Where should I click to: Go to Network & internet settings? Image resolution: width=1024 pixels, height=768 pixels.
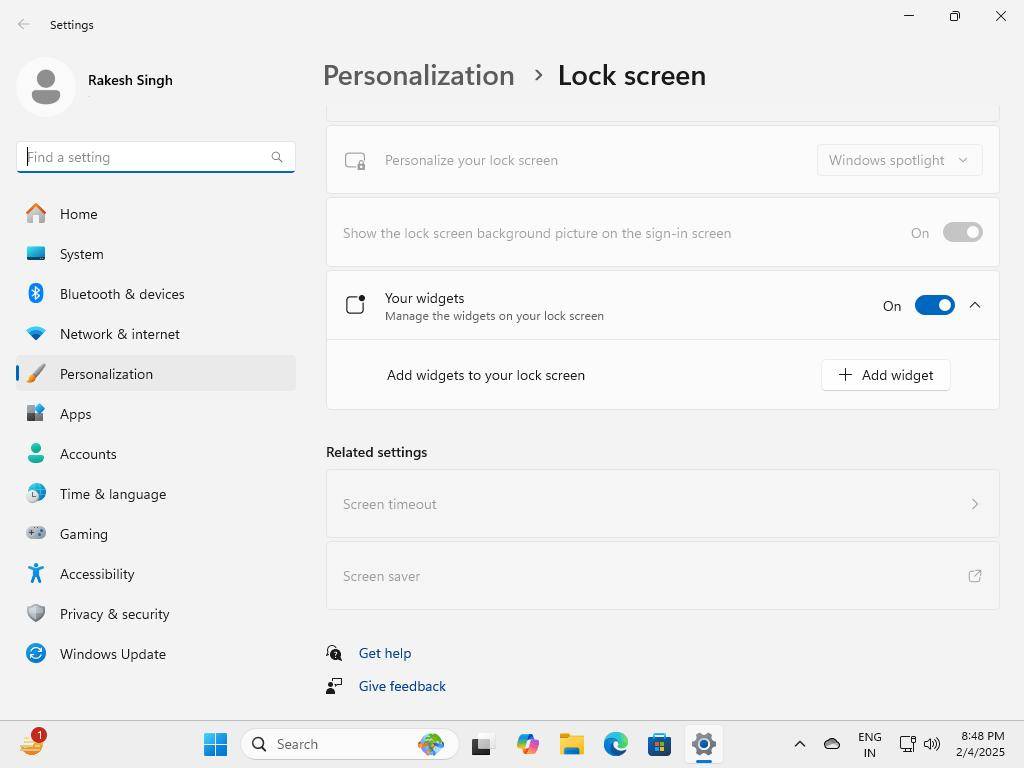click(155, 334)
